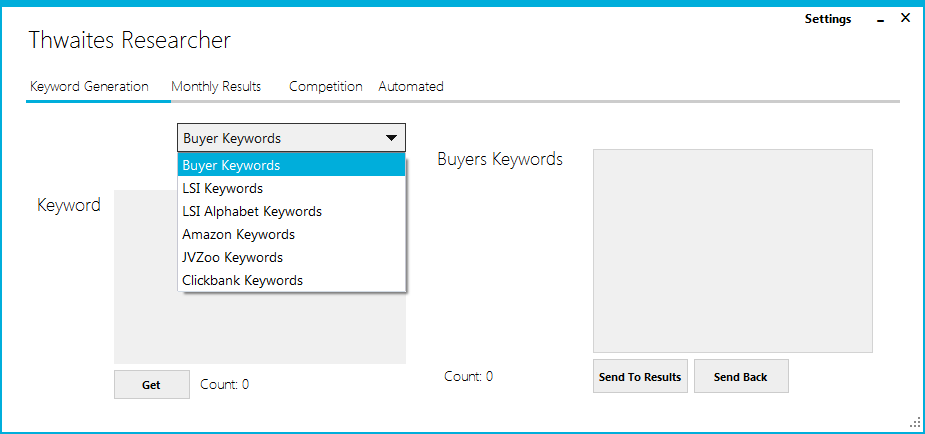Switch to the Keyword Generation tab
Viewport: 925px width, 434px height.
[x=89, y=87]
